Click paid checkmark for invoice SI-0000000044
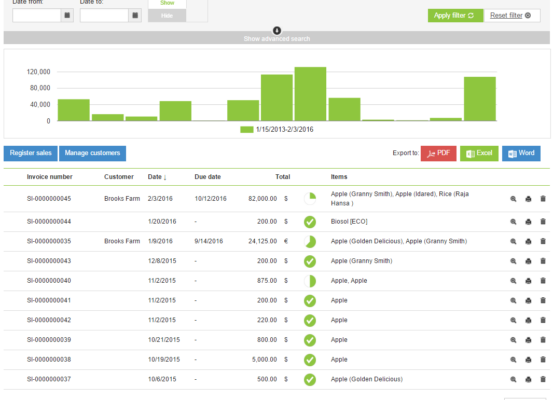553x400 pixels. pyautogui.click(x=310, y=222)
